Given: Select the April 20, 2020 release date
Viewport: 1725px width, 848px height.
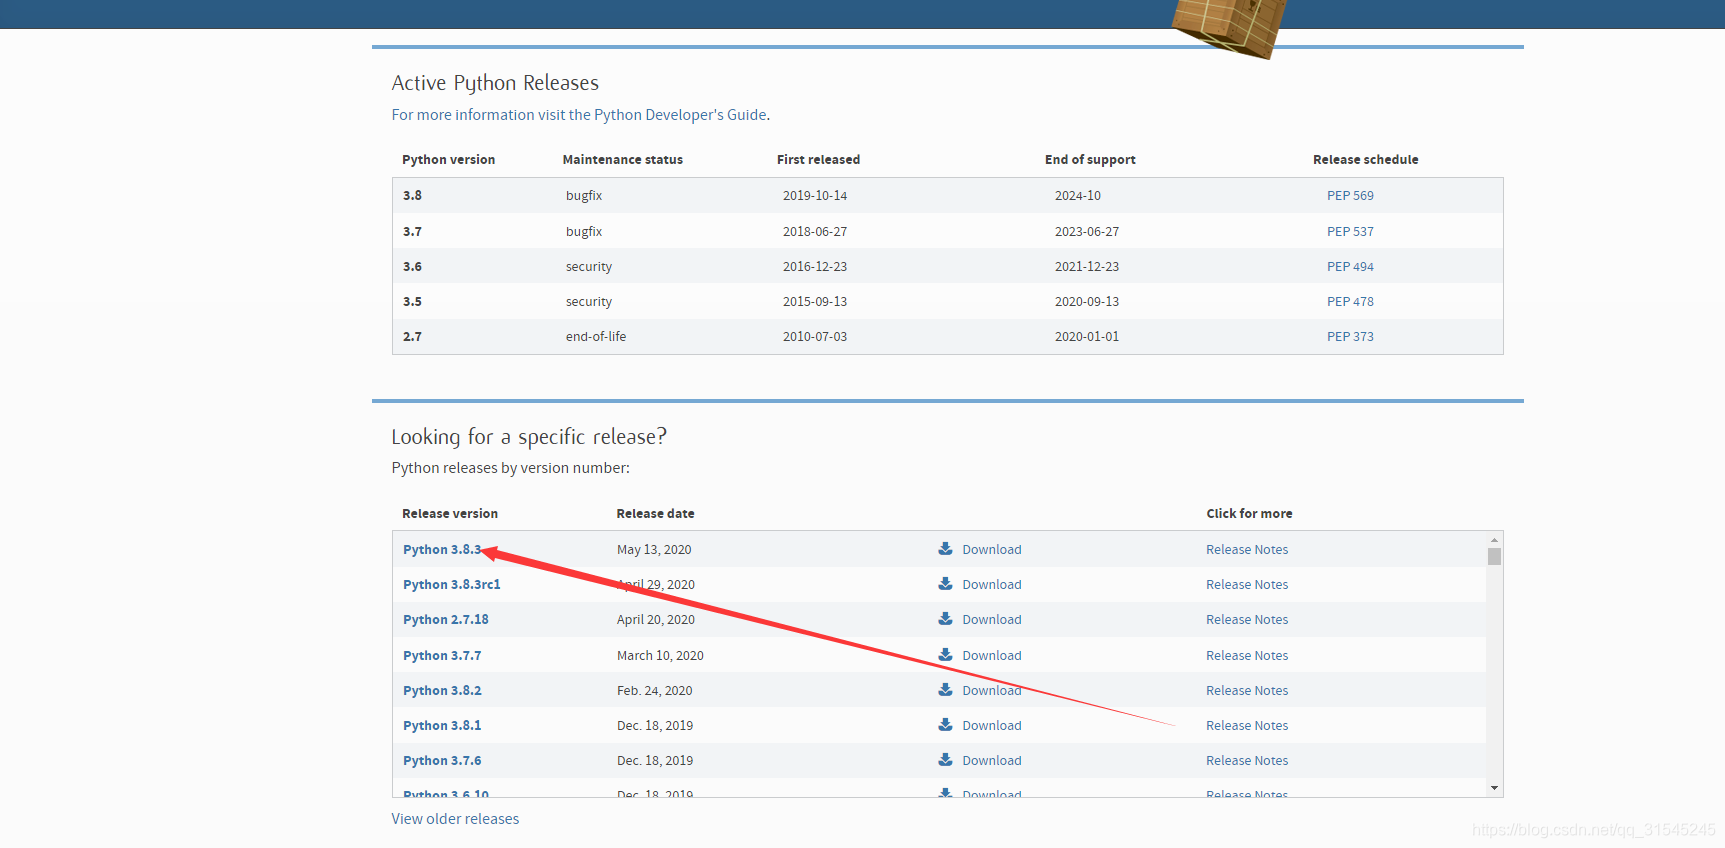Looking at the screenshot, I should (x=656, y=620).
